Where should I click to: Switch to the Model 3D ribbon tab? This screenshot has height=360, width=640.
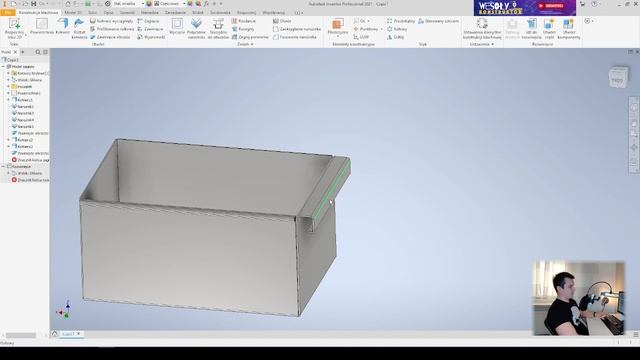(73, 13)
